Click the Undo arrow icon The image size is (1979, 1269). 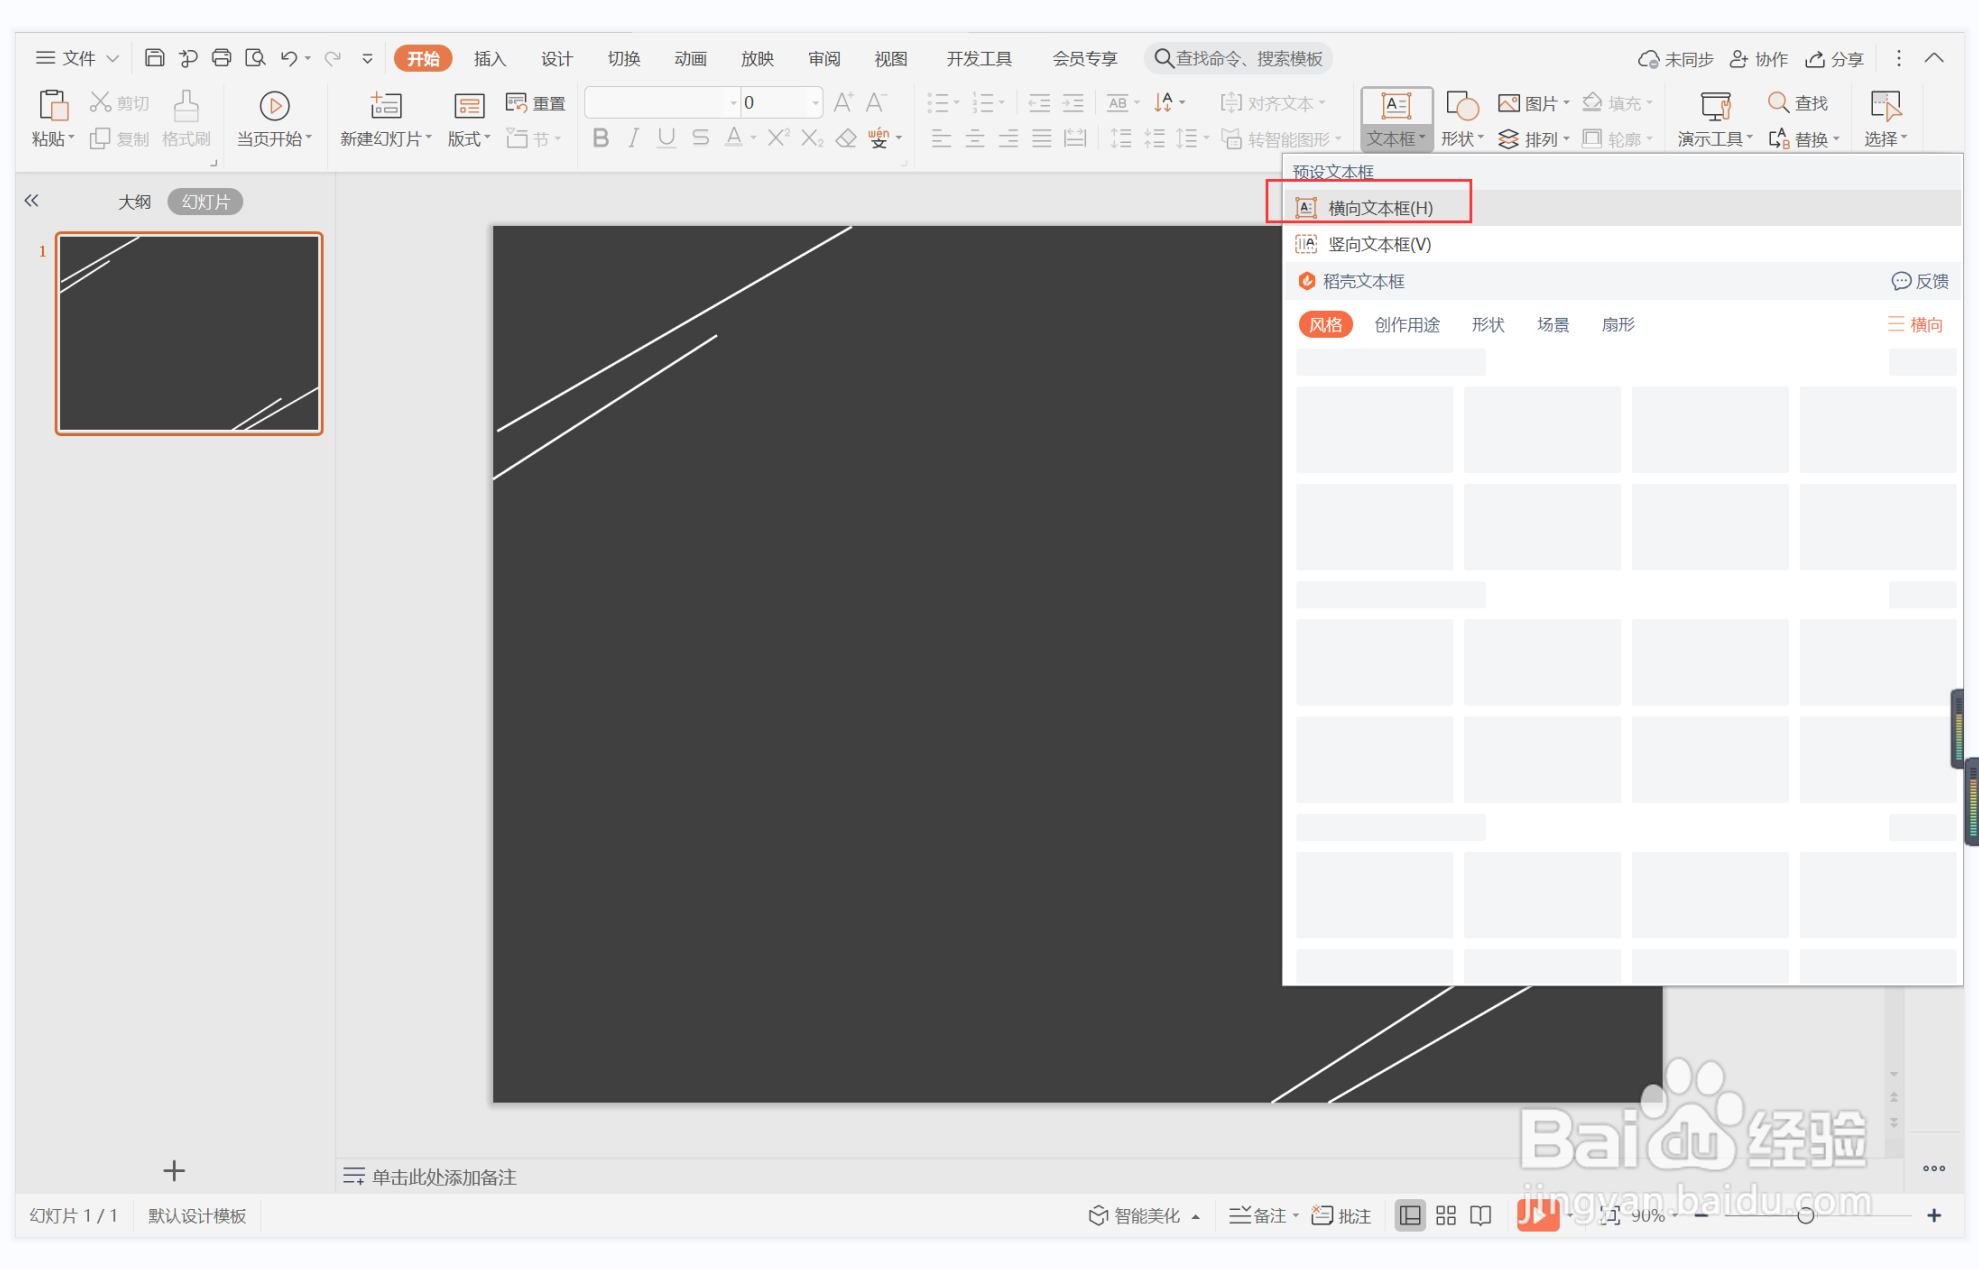click(288, 58)
